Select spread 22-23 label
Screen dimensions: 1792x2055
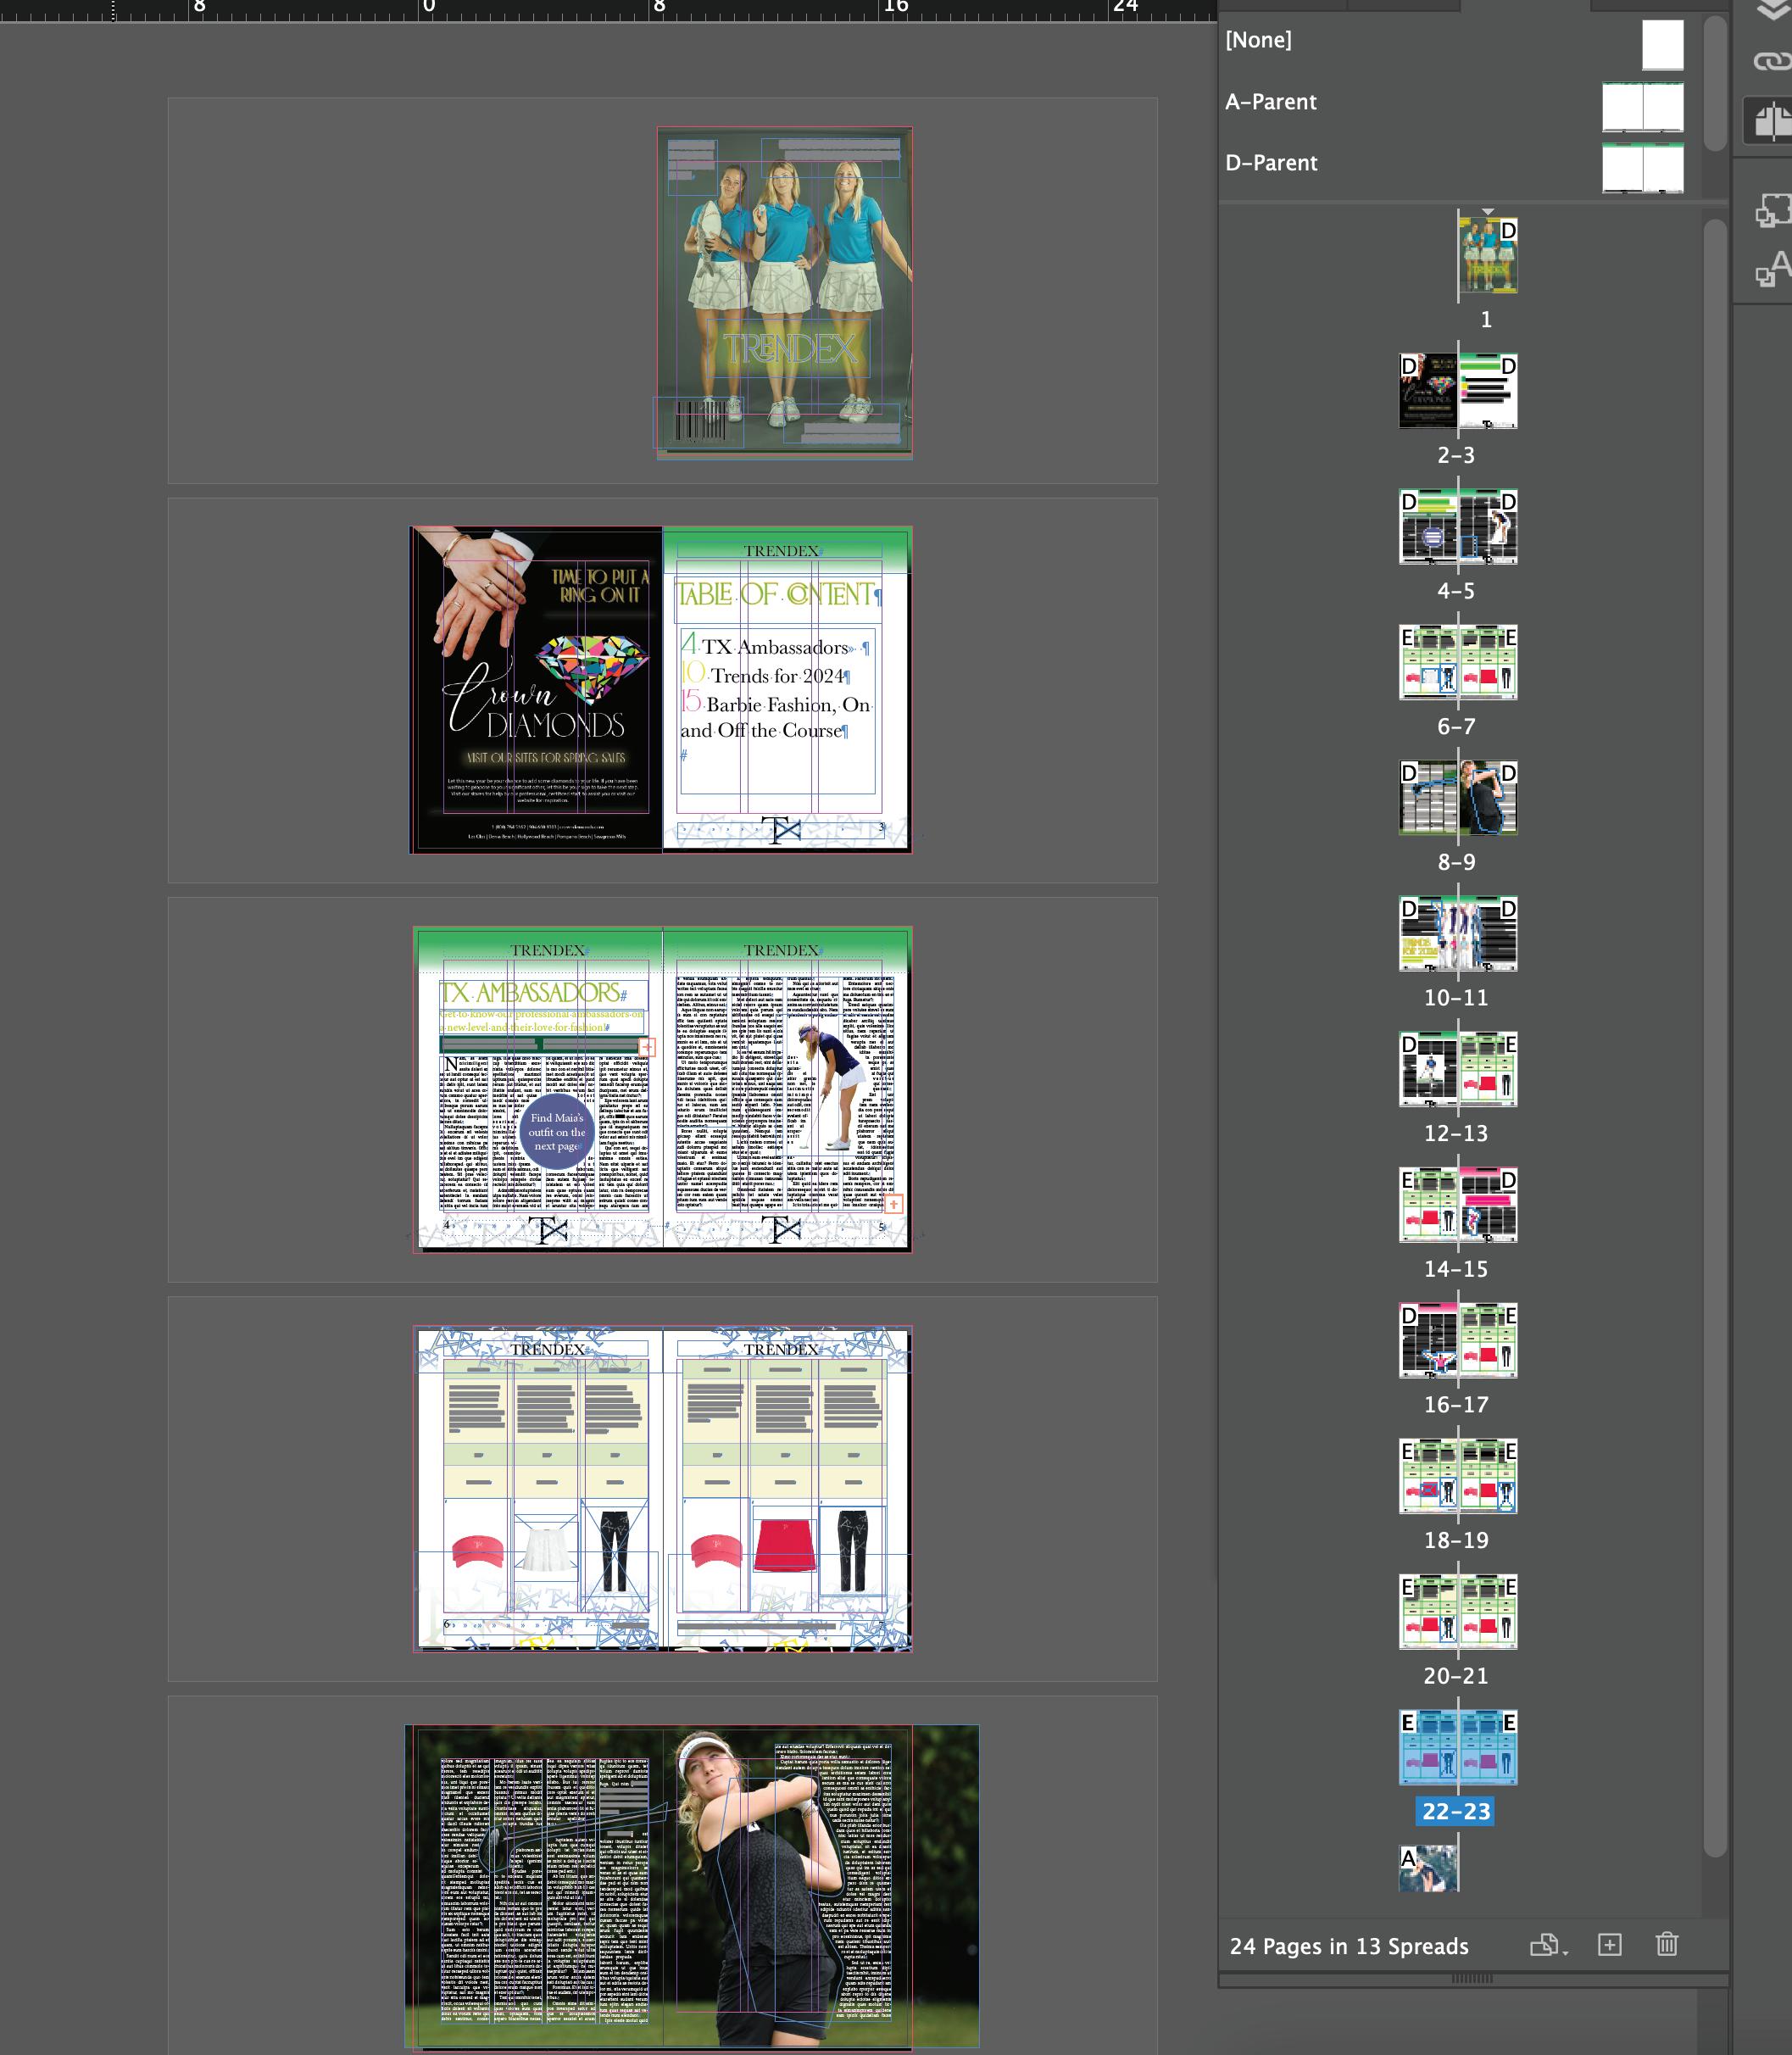click(x=1455, y=1811)
